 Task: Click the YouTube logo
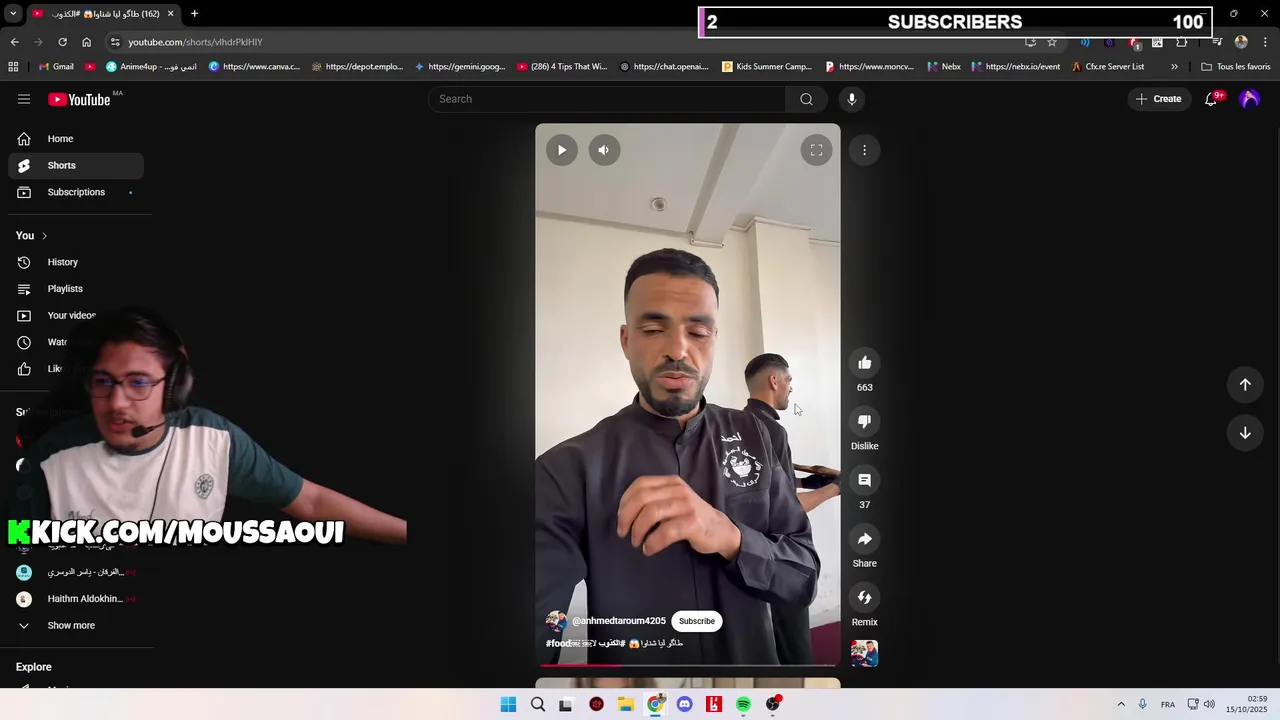coord(79,99)
